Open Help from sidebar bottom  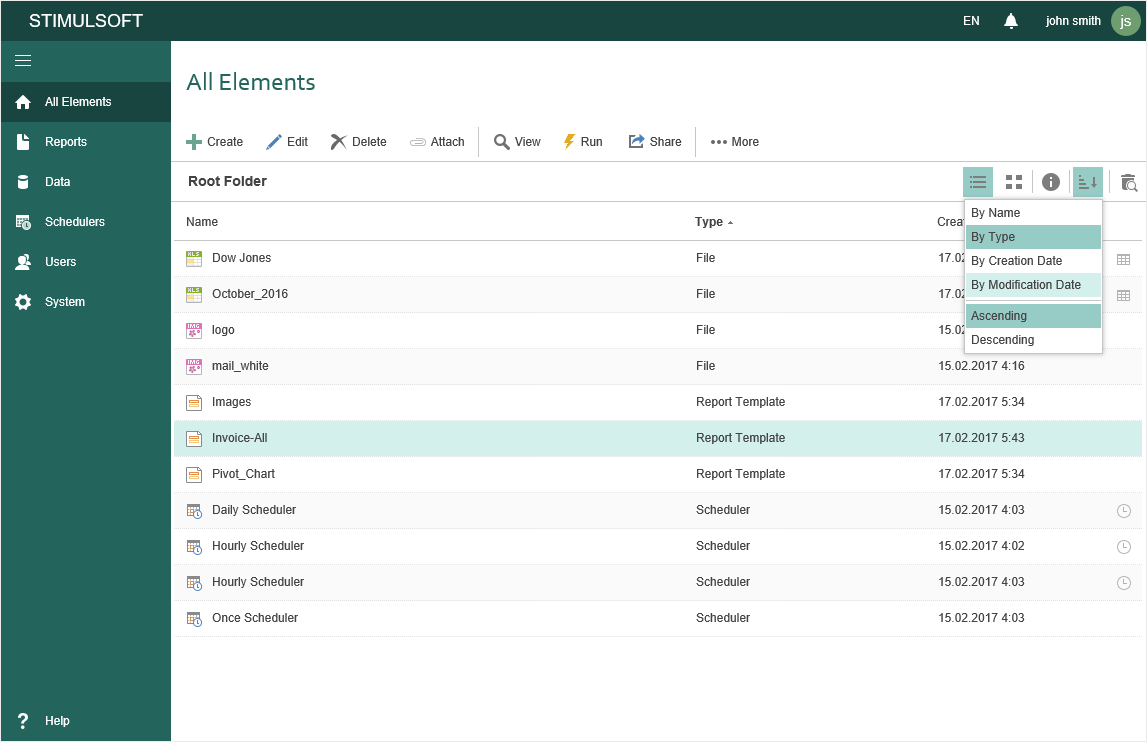86,721
